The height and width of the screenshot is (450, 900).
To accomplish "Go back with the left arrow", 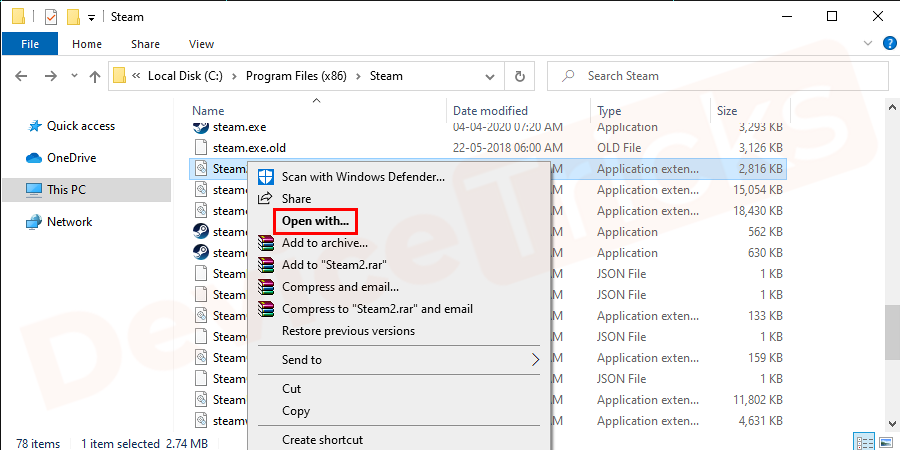I will pos(21,76).
